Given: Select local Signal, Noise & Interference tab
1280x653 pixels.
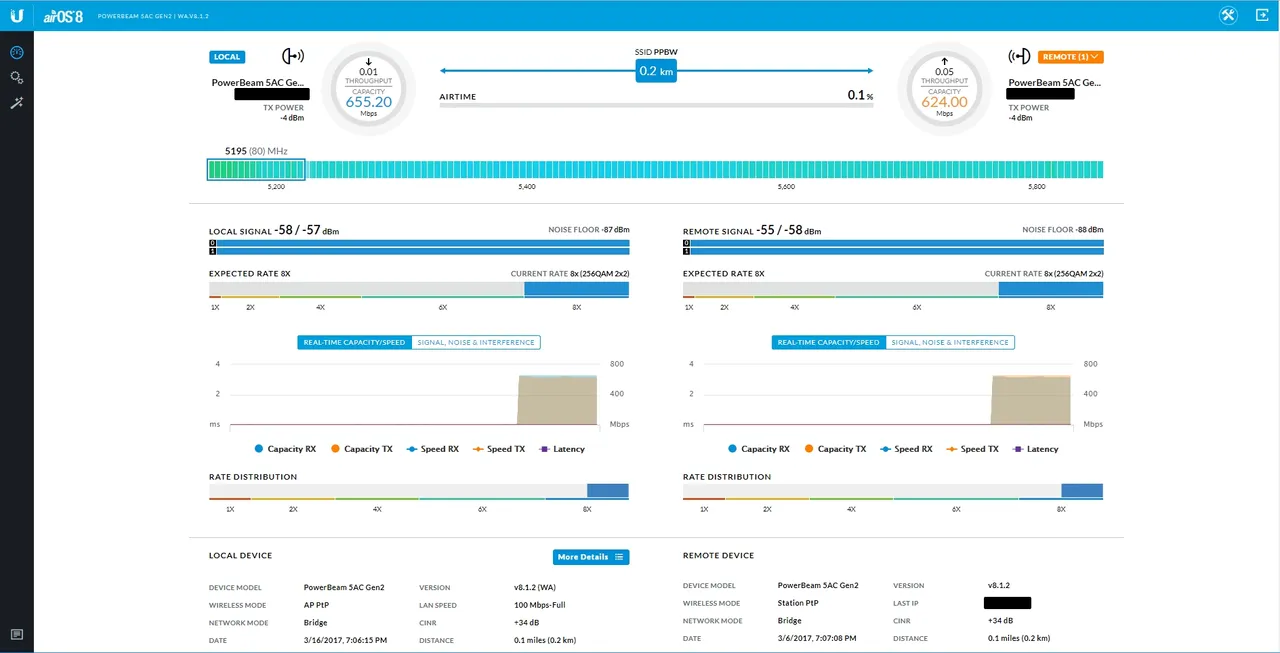Looking at the screenshot, I should (475, 342).
